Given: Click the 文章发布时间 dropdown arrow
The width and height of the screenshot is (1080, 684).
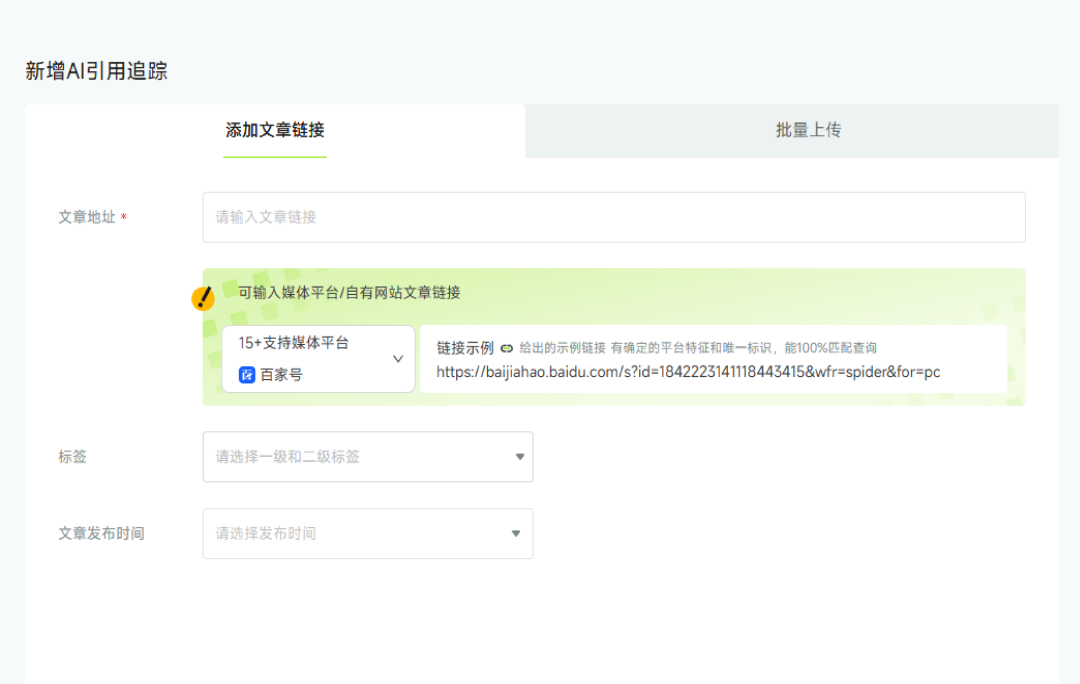Looking at the screenshot, I should tap(516, 534).
